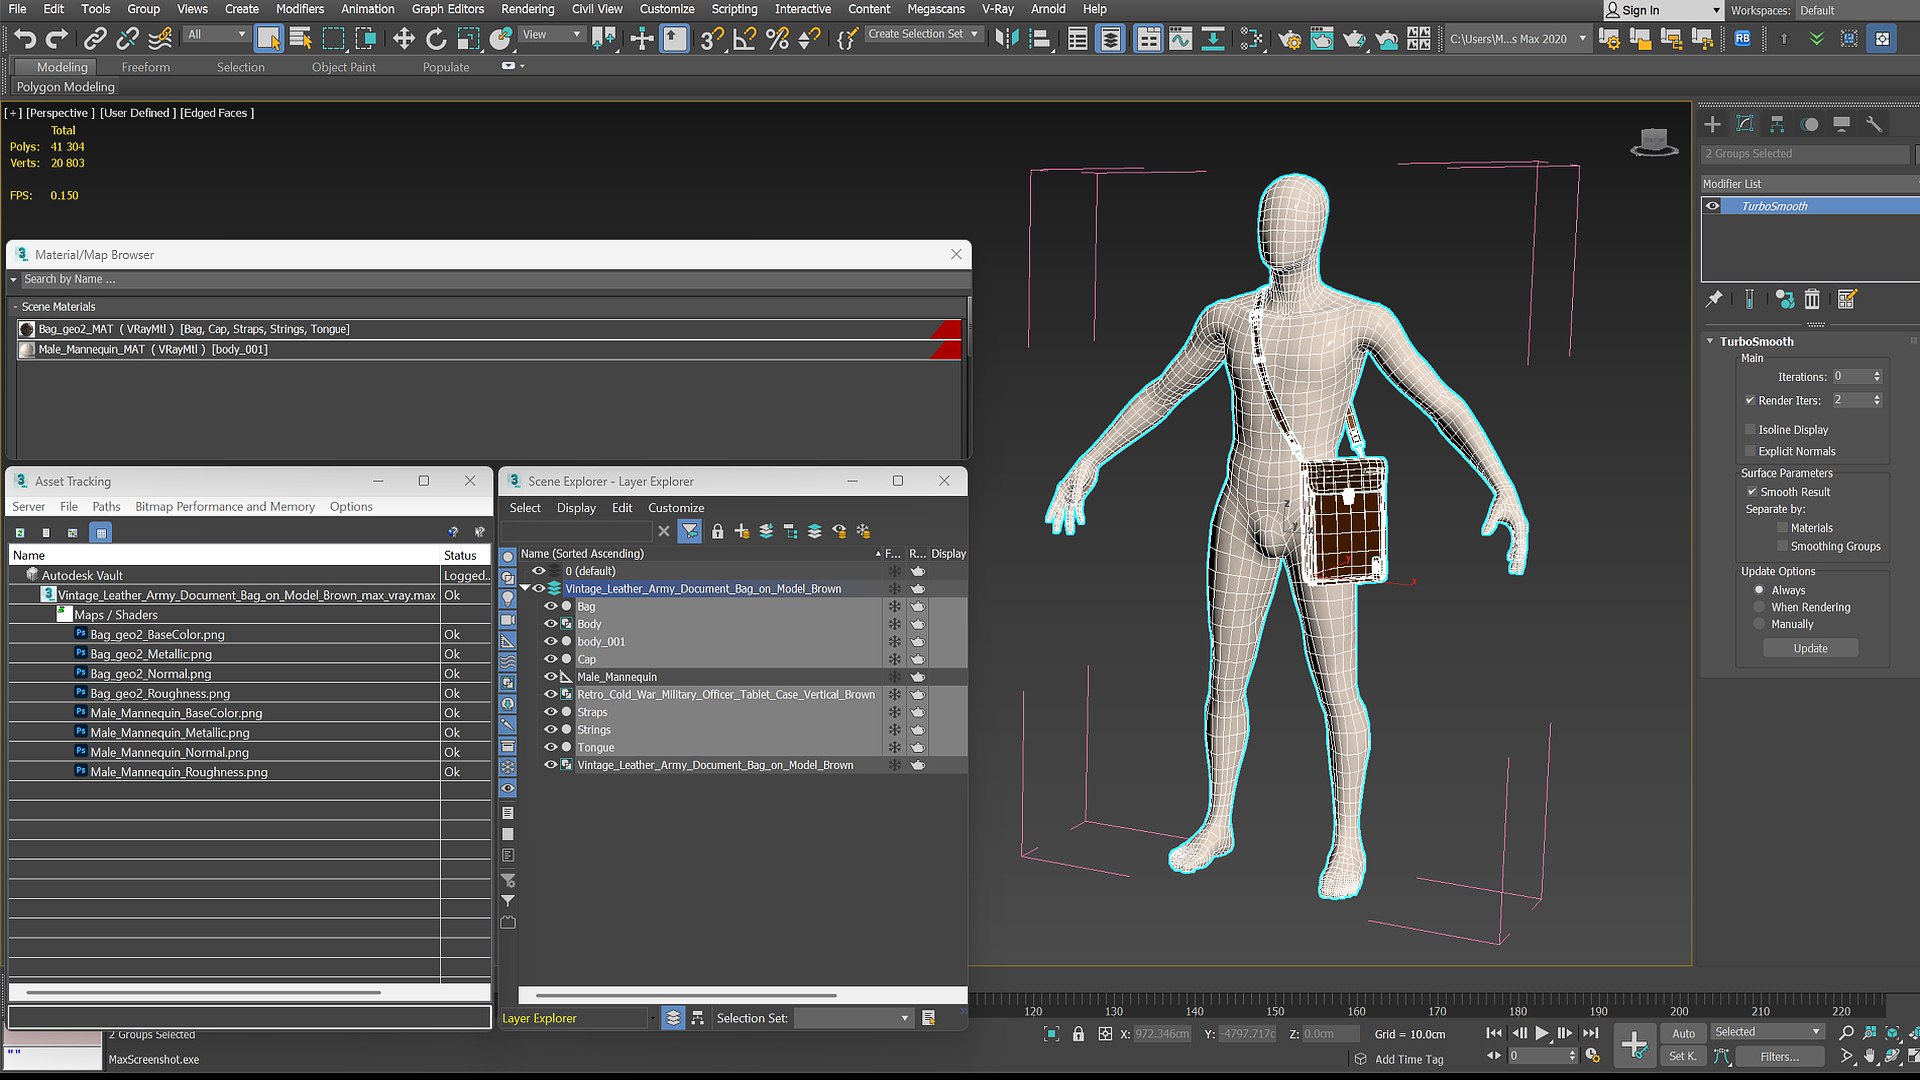Enable the Isoline Display checkbox
Screen dimensions: 1920x1080
pyautogui.click(x=1750, y=429)
